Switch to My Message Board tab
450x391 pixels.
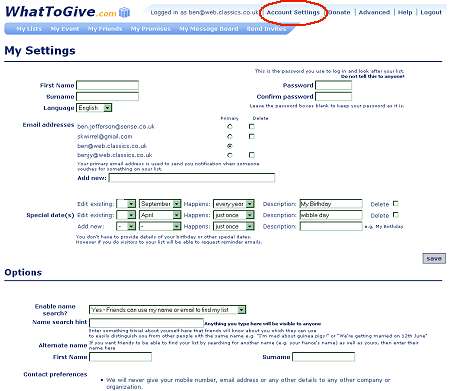[x=209, y=29]
